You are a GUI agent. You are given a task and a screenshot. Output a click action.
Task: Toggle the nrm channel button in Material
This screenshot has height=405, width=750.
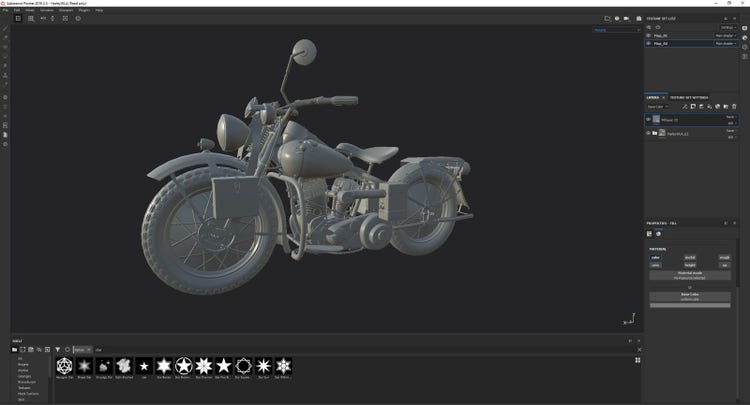(x=655, y=265)
